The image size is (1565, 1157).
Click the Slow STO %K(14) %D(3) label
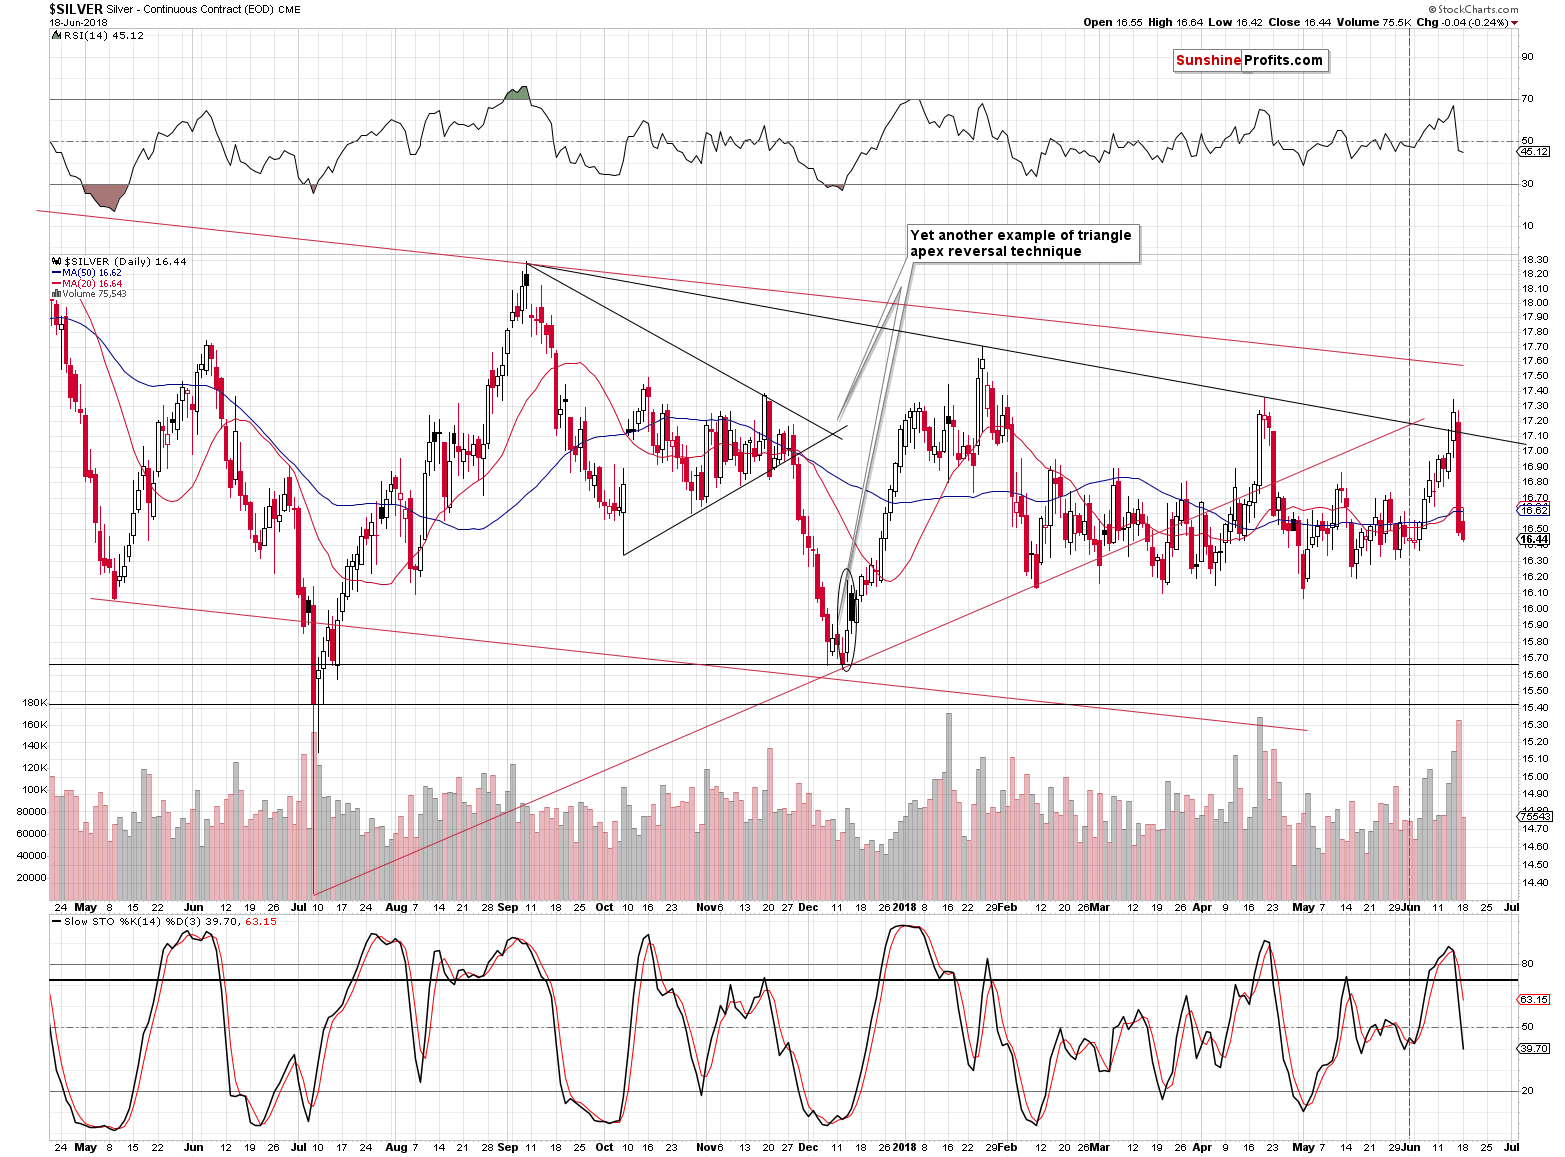pyautogui.click(x=165, y=921)
